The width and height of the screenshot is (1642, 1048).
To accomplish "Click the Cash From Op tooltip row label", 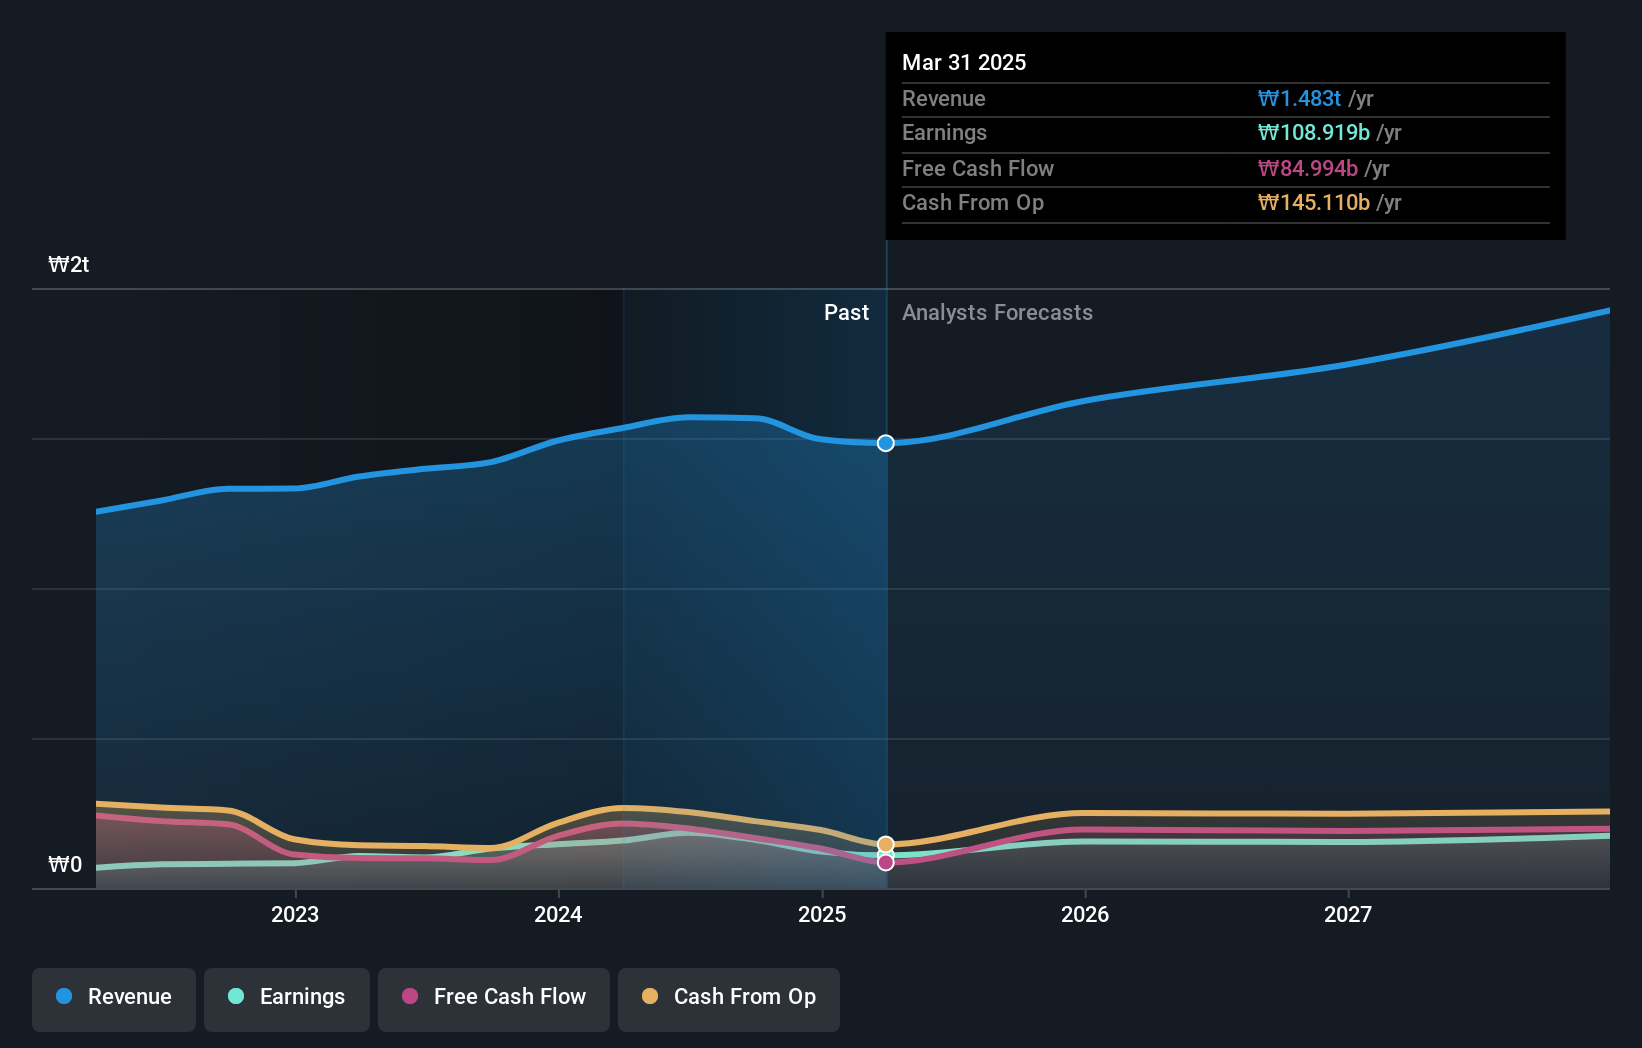I will (x=973, y=202).
